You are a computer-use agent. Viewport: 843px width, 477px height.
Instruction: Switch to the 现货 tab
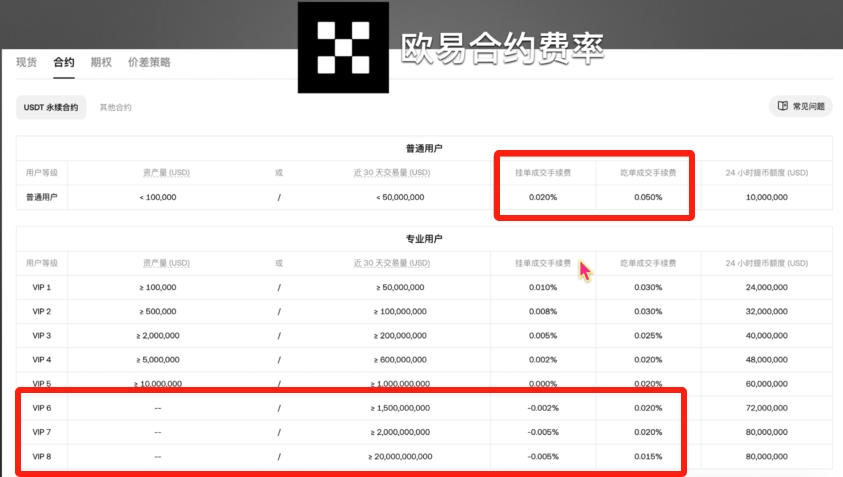[x=26, y=62]
